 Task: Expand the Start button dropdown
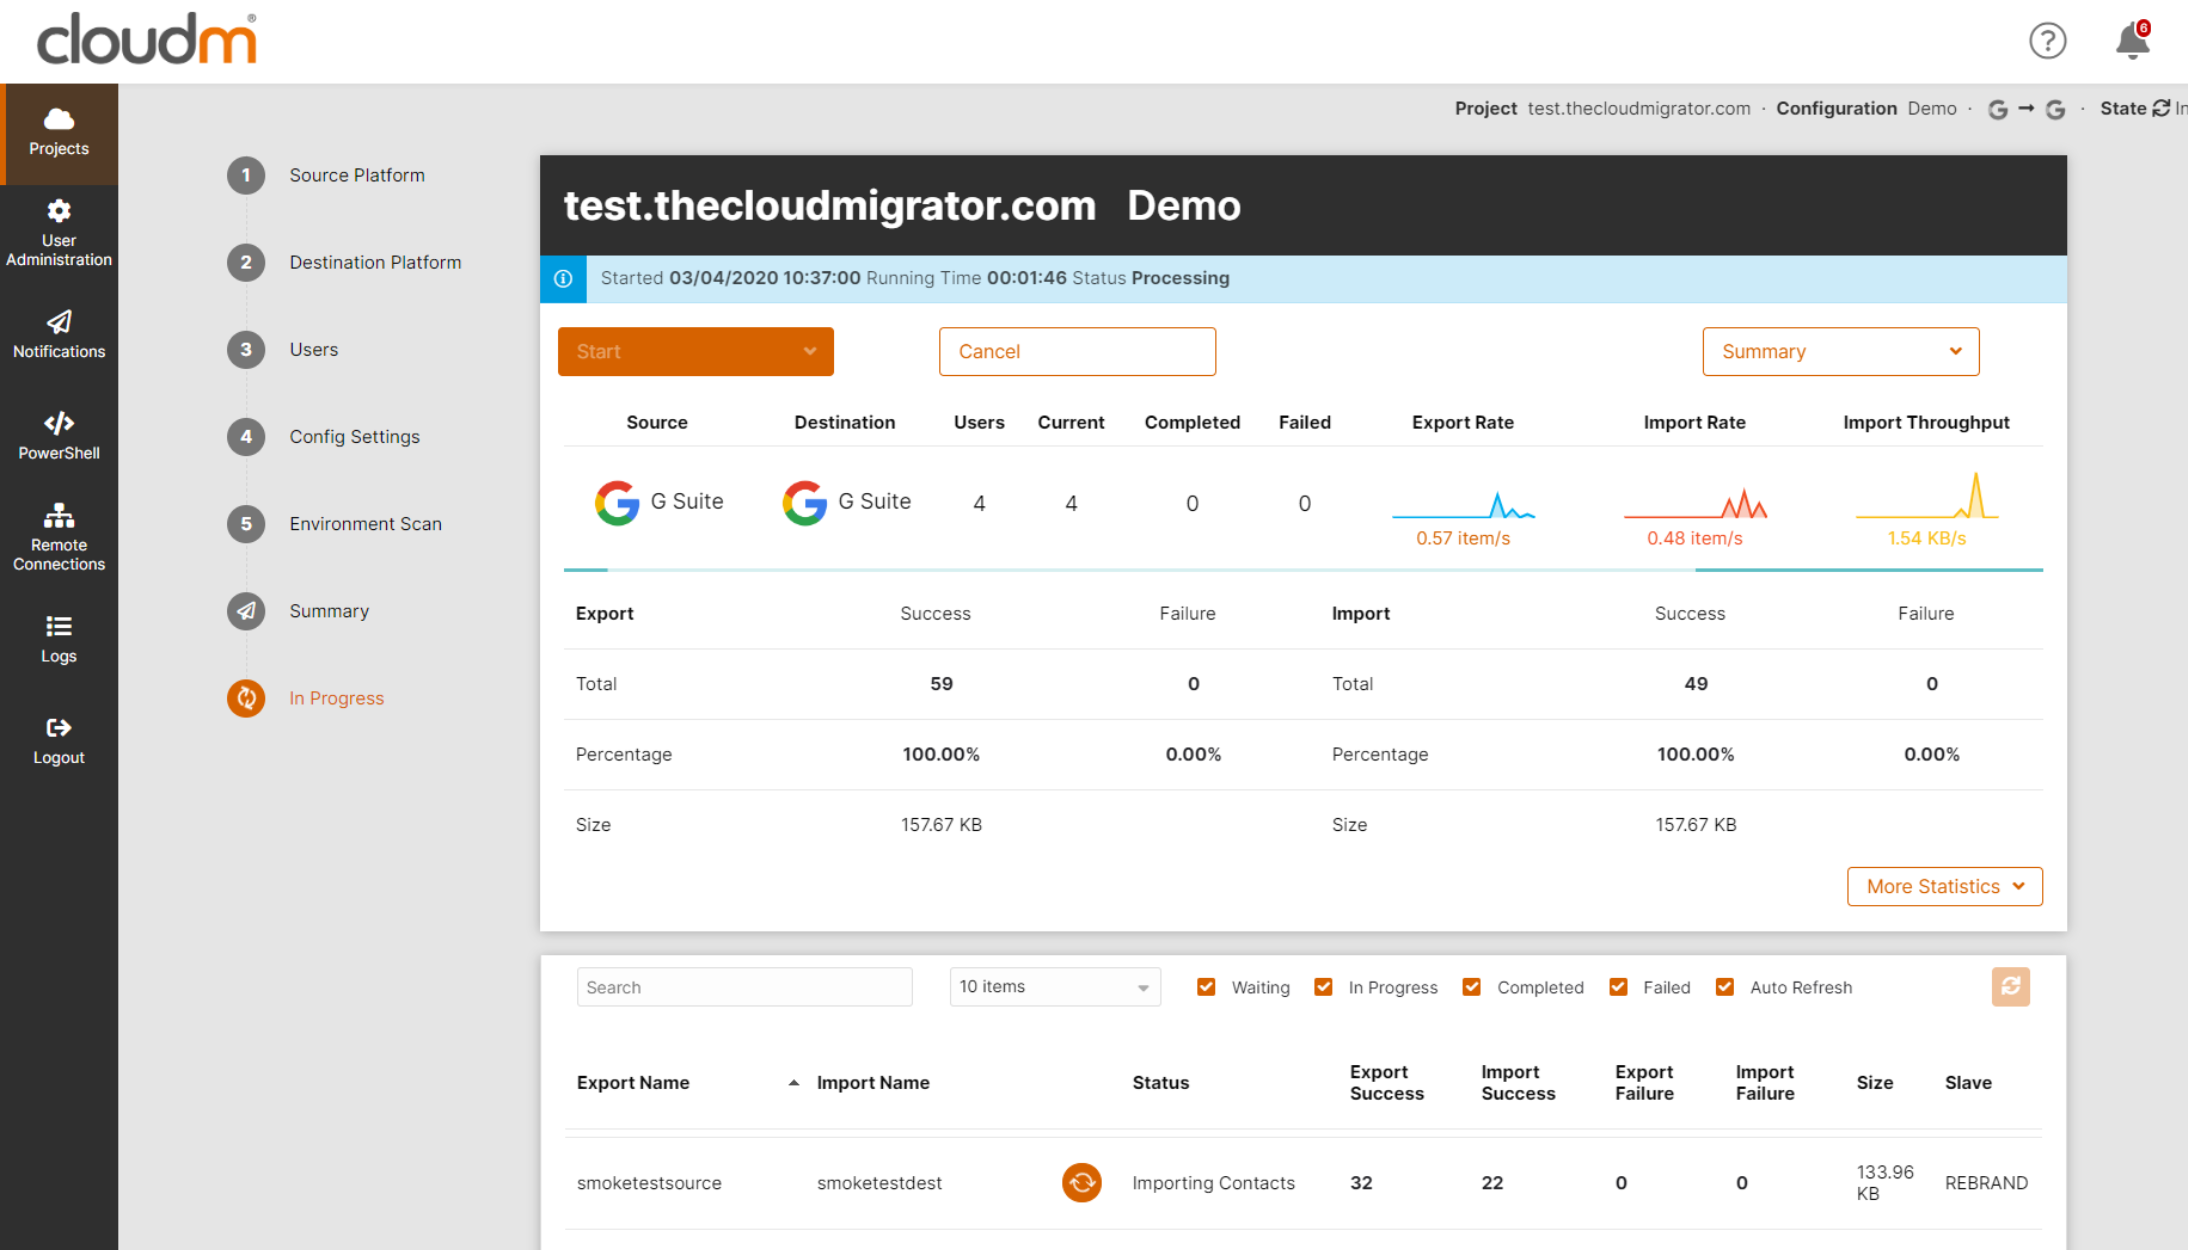809,352
